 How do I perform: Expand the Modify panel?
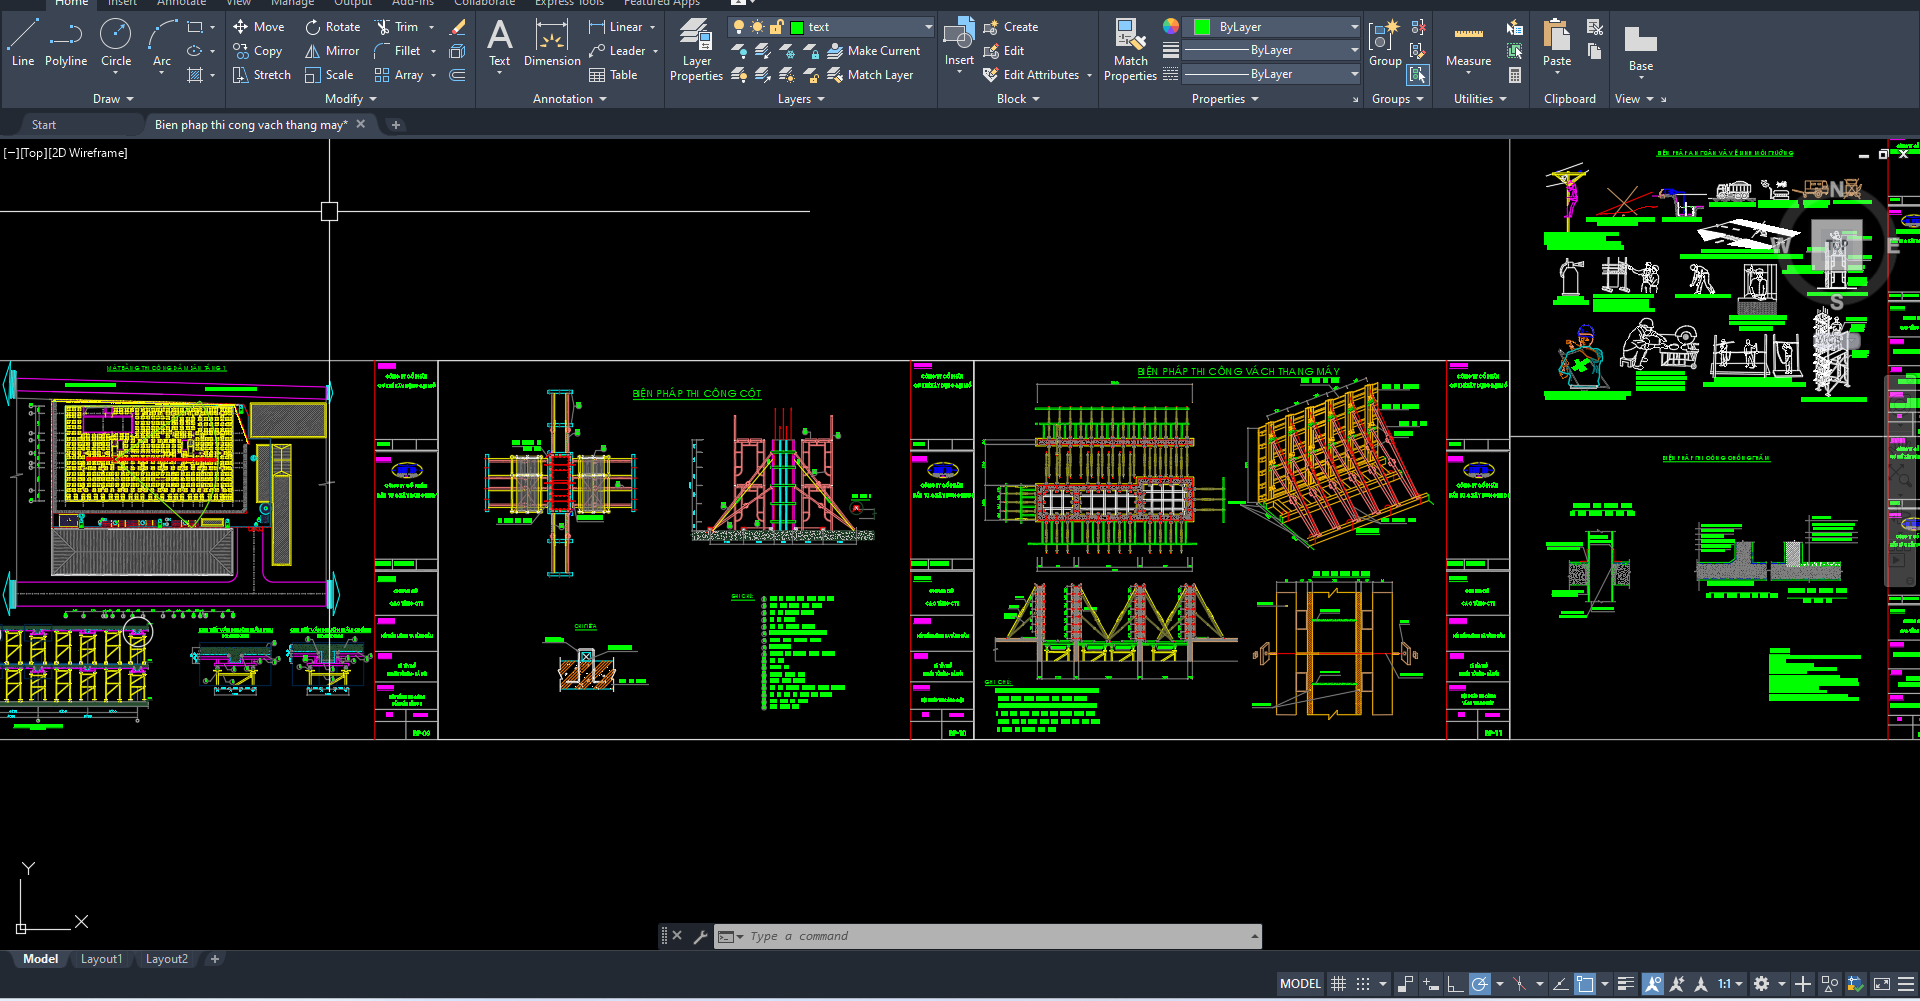tap(350, 99)
